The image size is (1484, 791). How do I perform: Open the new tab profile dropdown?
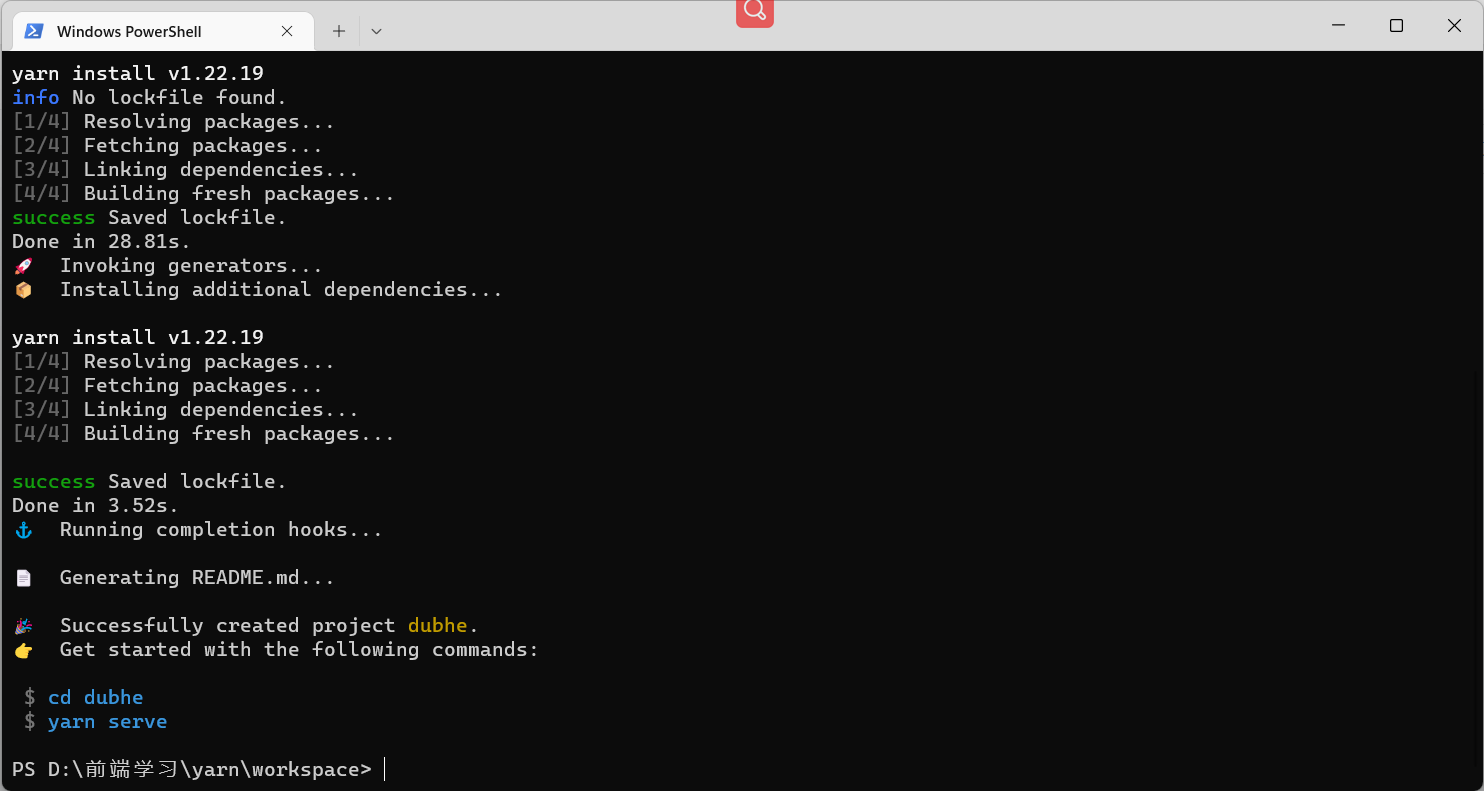click(x=376, y=31)
